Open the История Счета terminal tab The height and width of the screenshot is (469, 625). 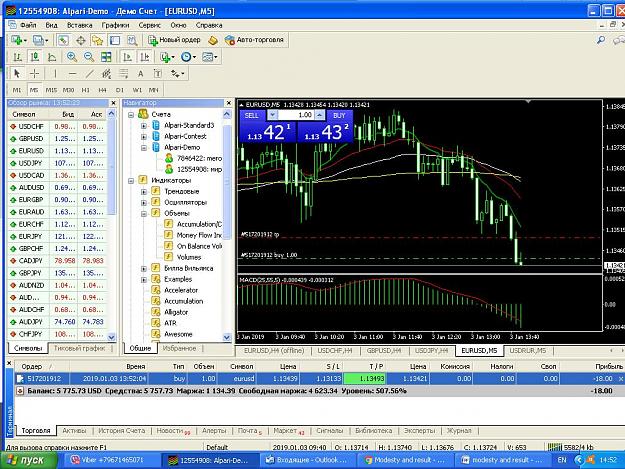pyautogui.click(x=122, y=431)
